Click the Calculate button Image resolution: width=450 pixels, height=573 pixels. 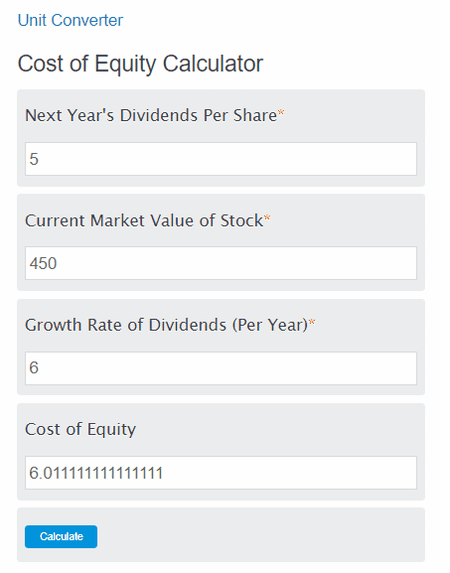click(61, 536)
